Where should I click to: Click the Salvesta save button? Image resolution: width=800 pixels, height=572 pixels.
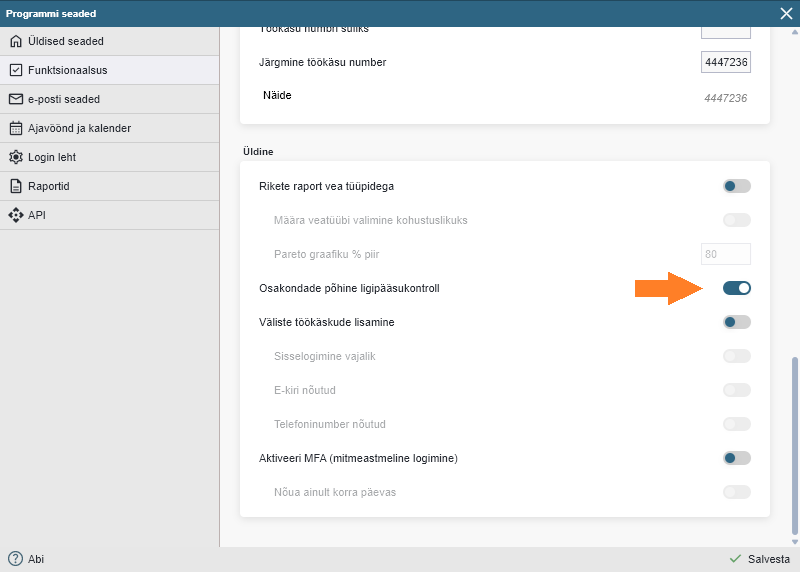pyautogui.click(x=760, y=559)
